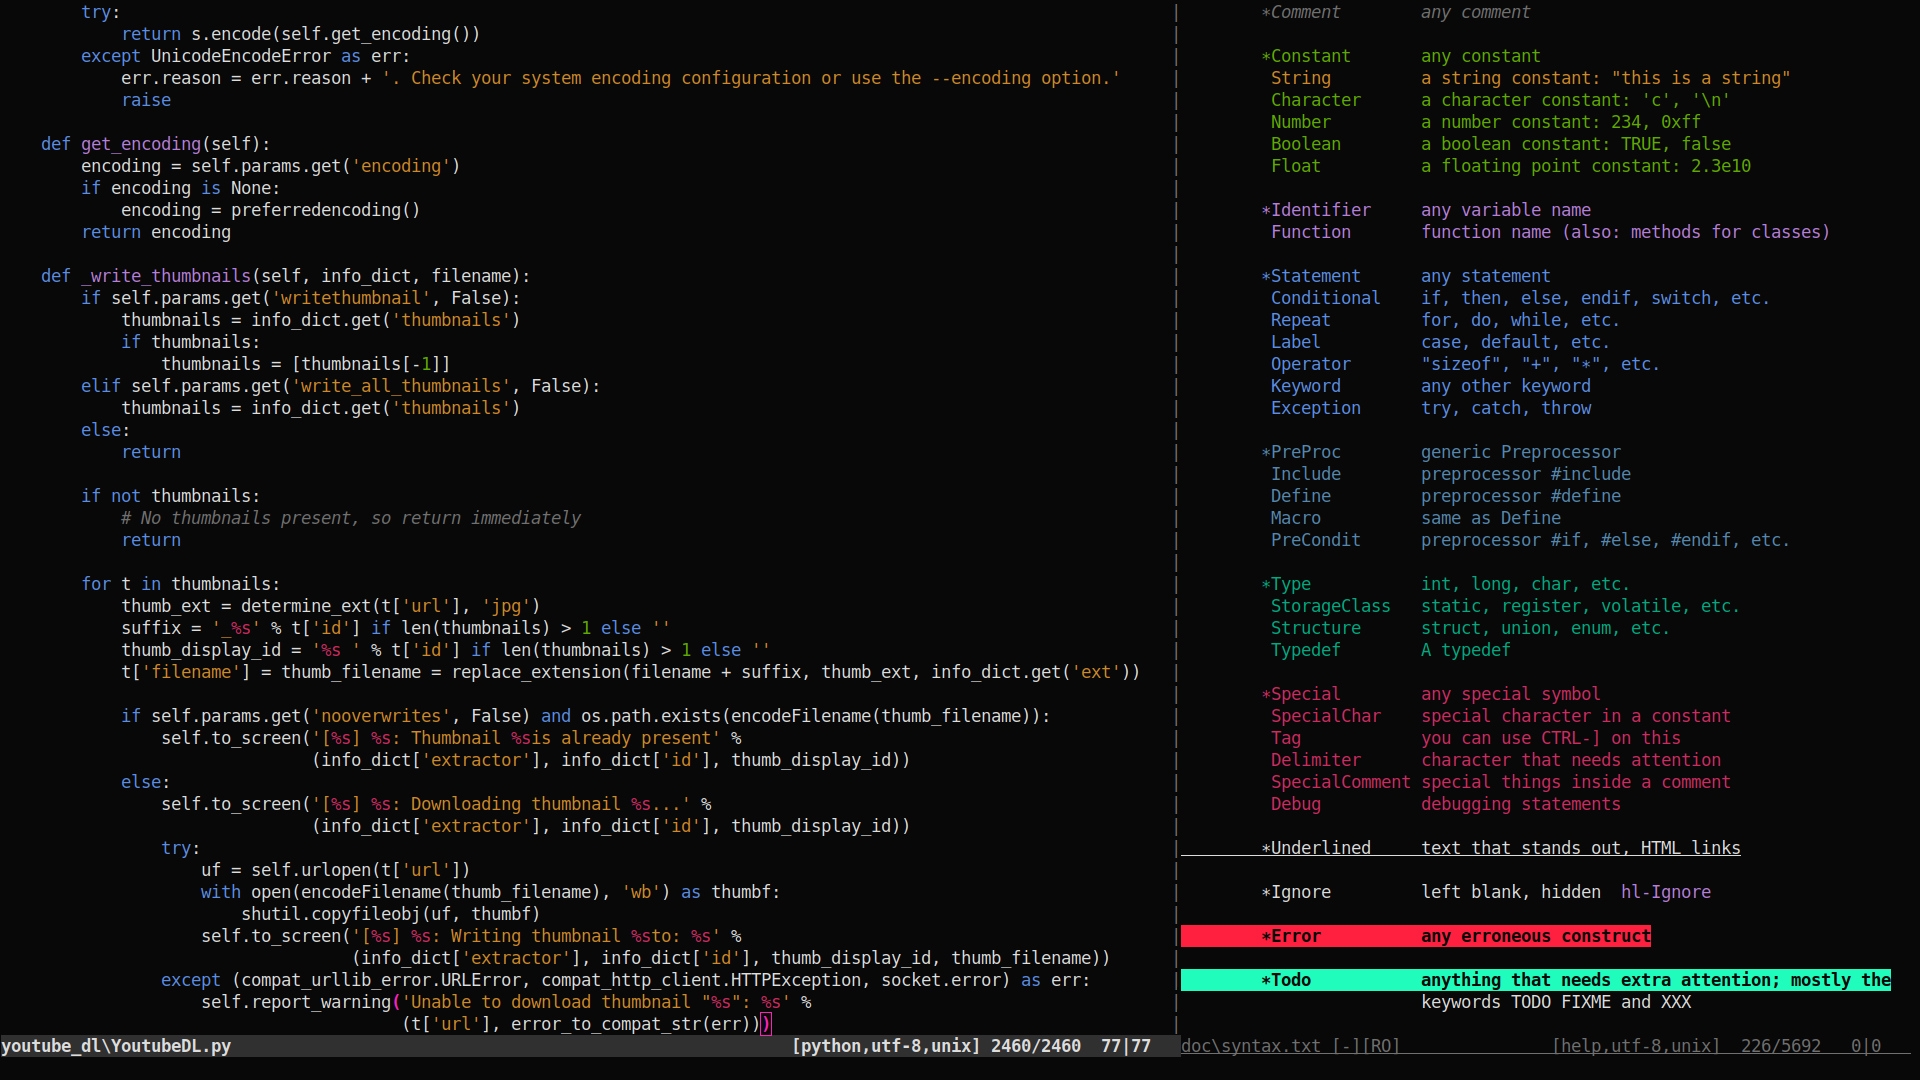Click the 'Exception' syntax group entry
This screenshot has height=1080, width=1920.
tap(1315, 408)
